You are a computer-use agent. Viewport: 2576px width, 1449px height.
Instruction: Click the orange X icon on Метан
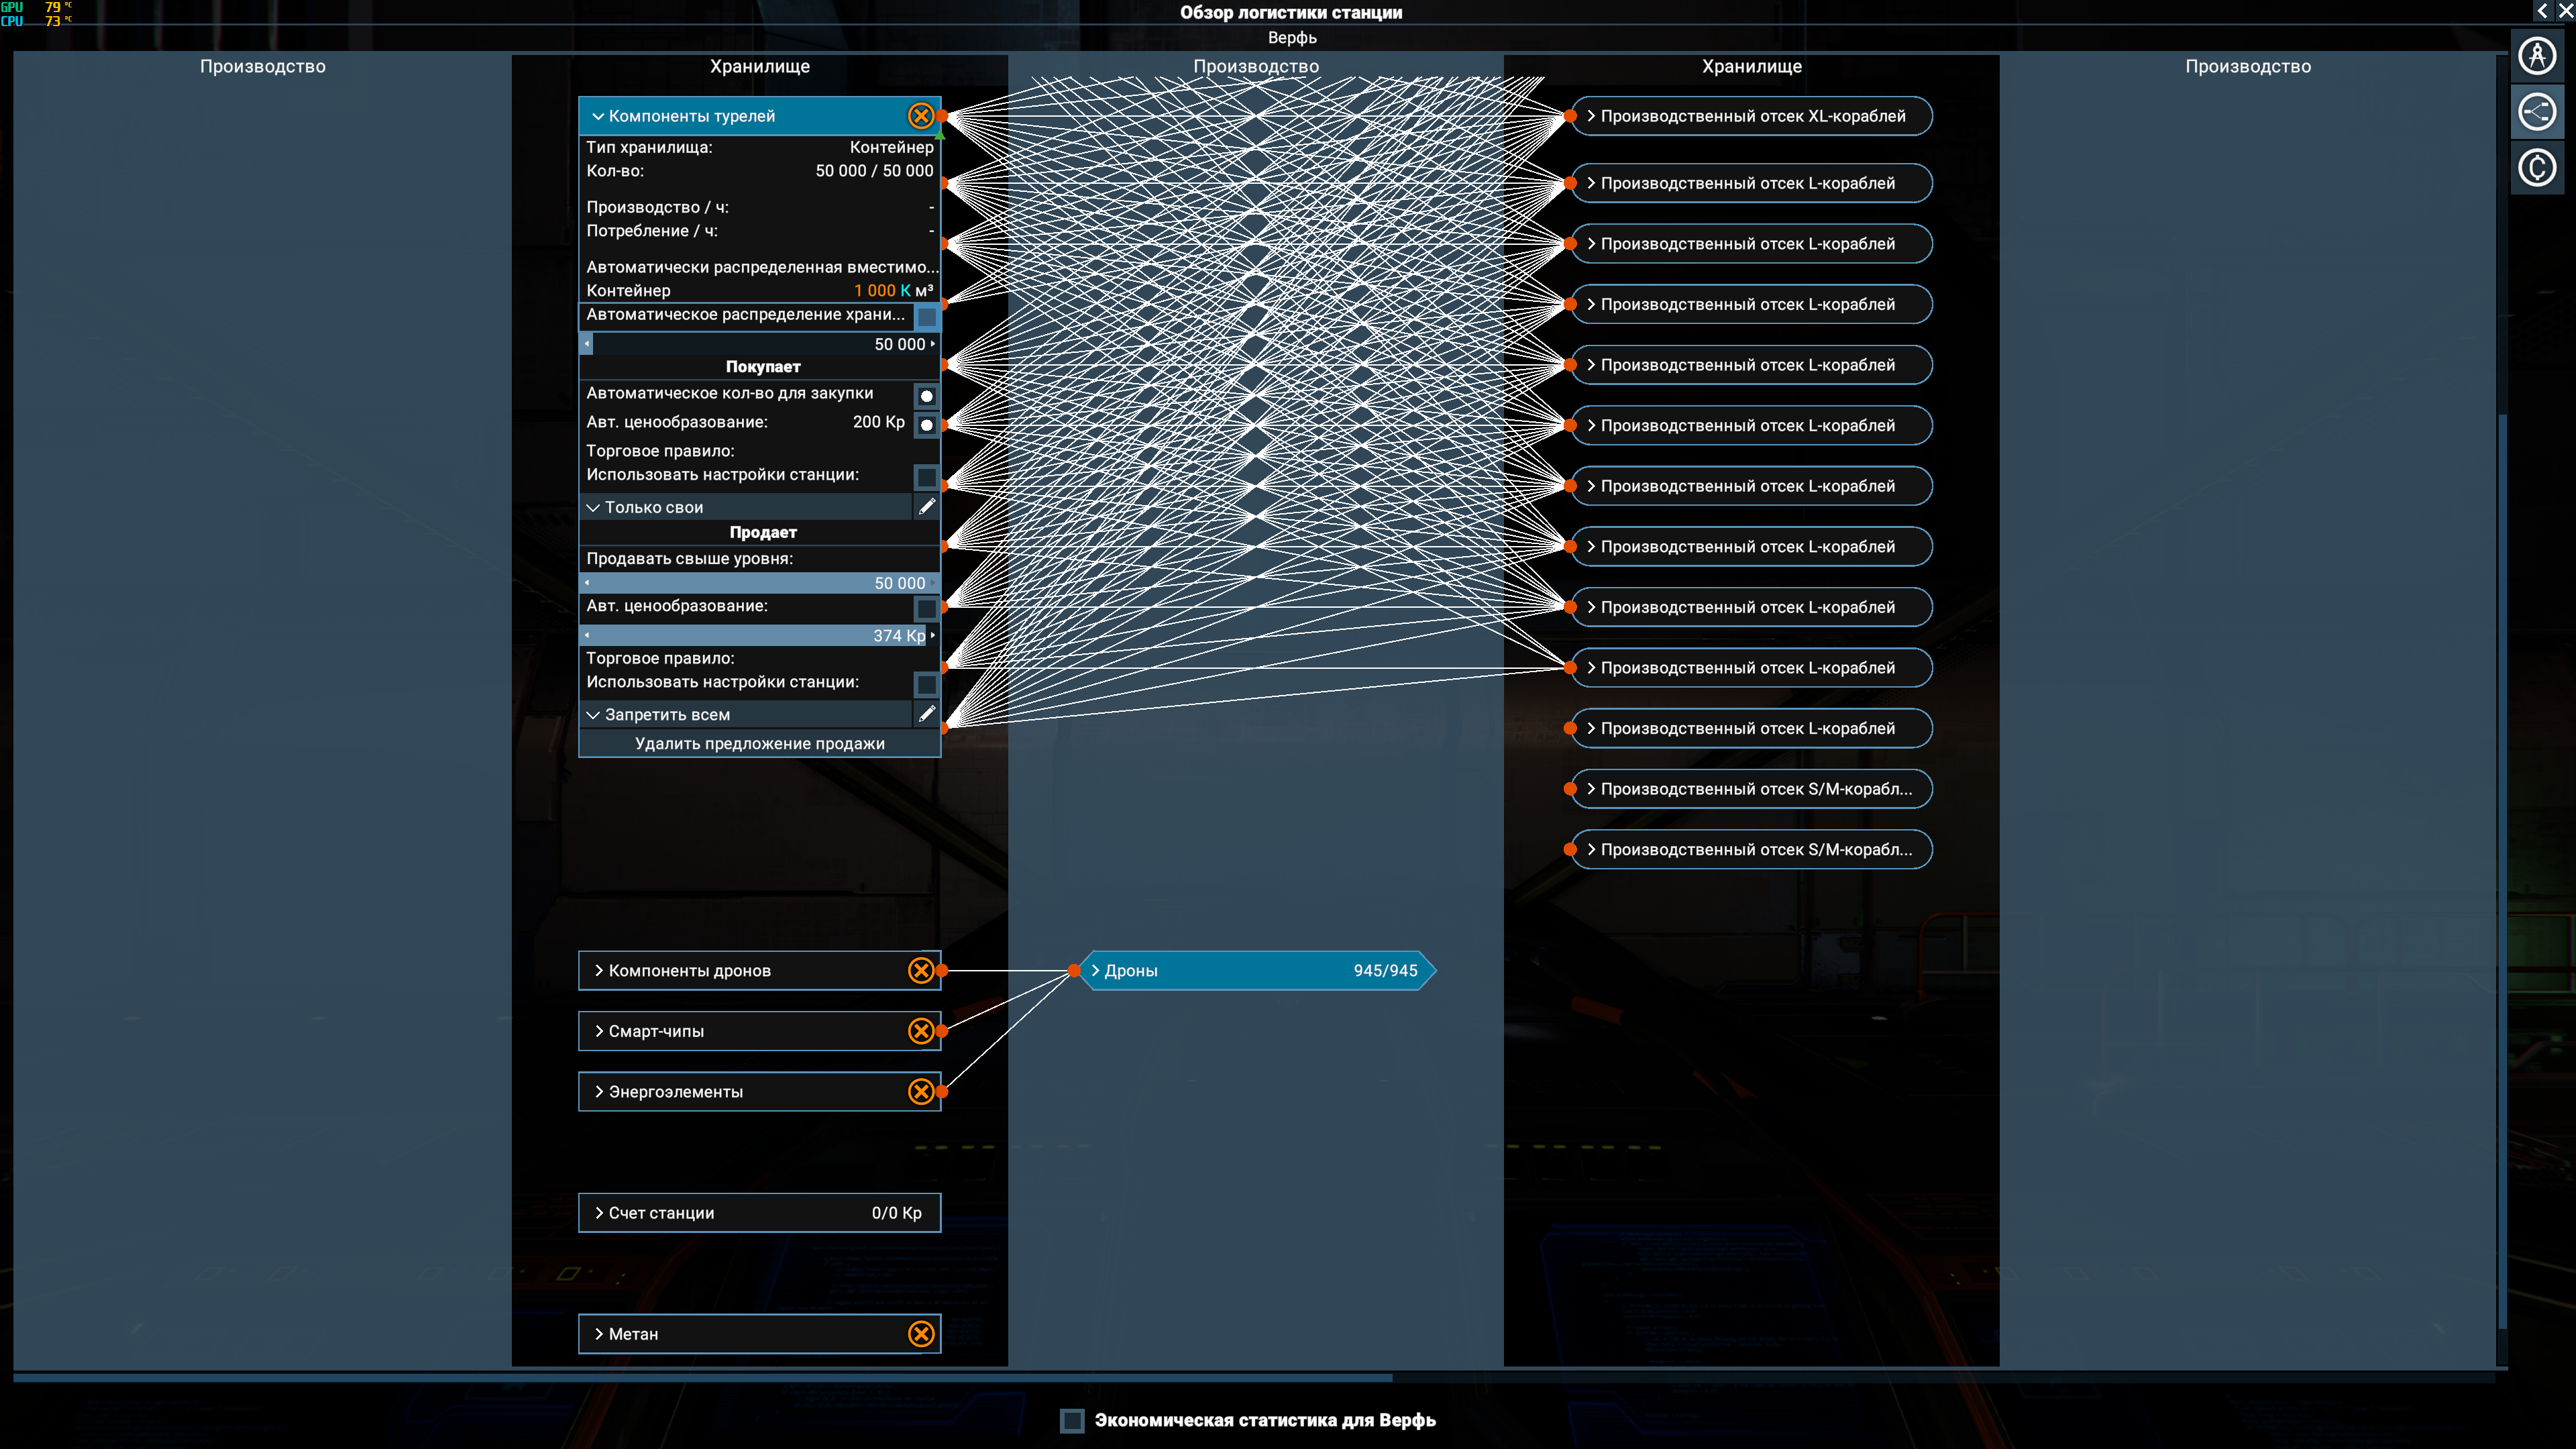point(920,1333)
